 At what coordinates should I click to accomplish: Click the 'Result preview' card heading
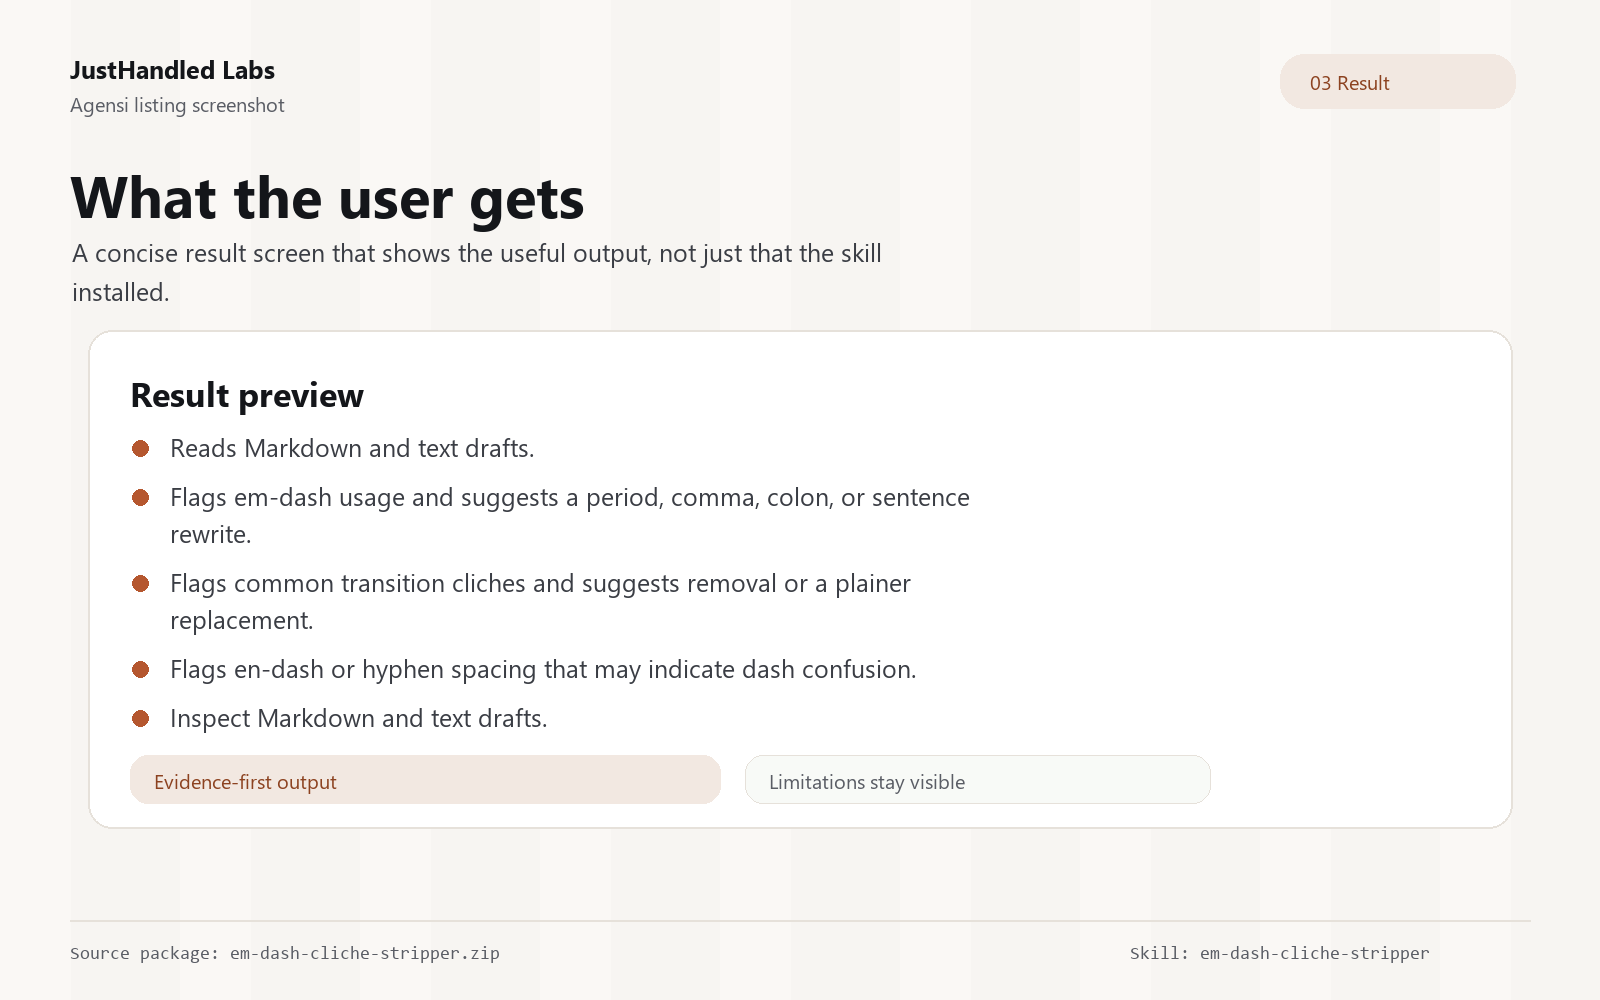247,396
